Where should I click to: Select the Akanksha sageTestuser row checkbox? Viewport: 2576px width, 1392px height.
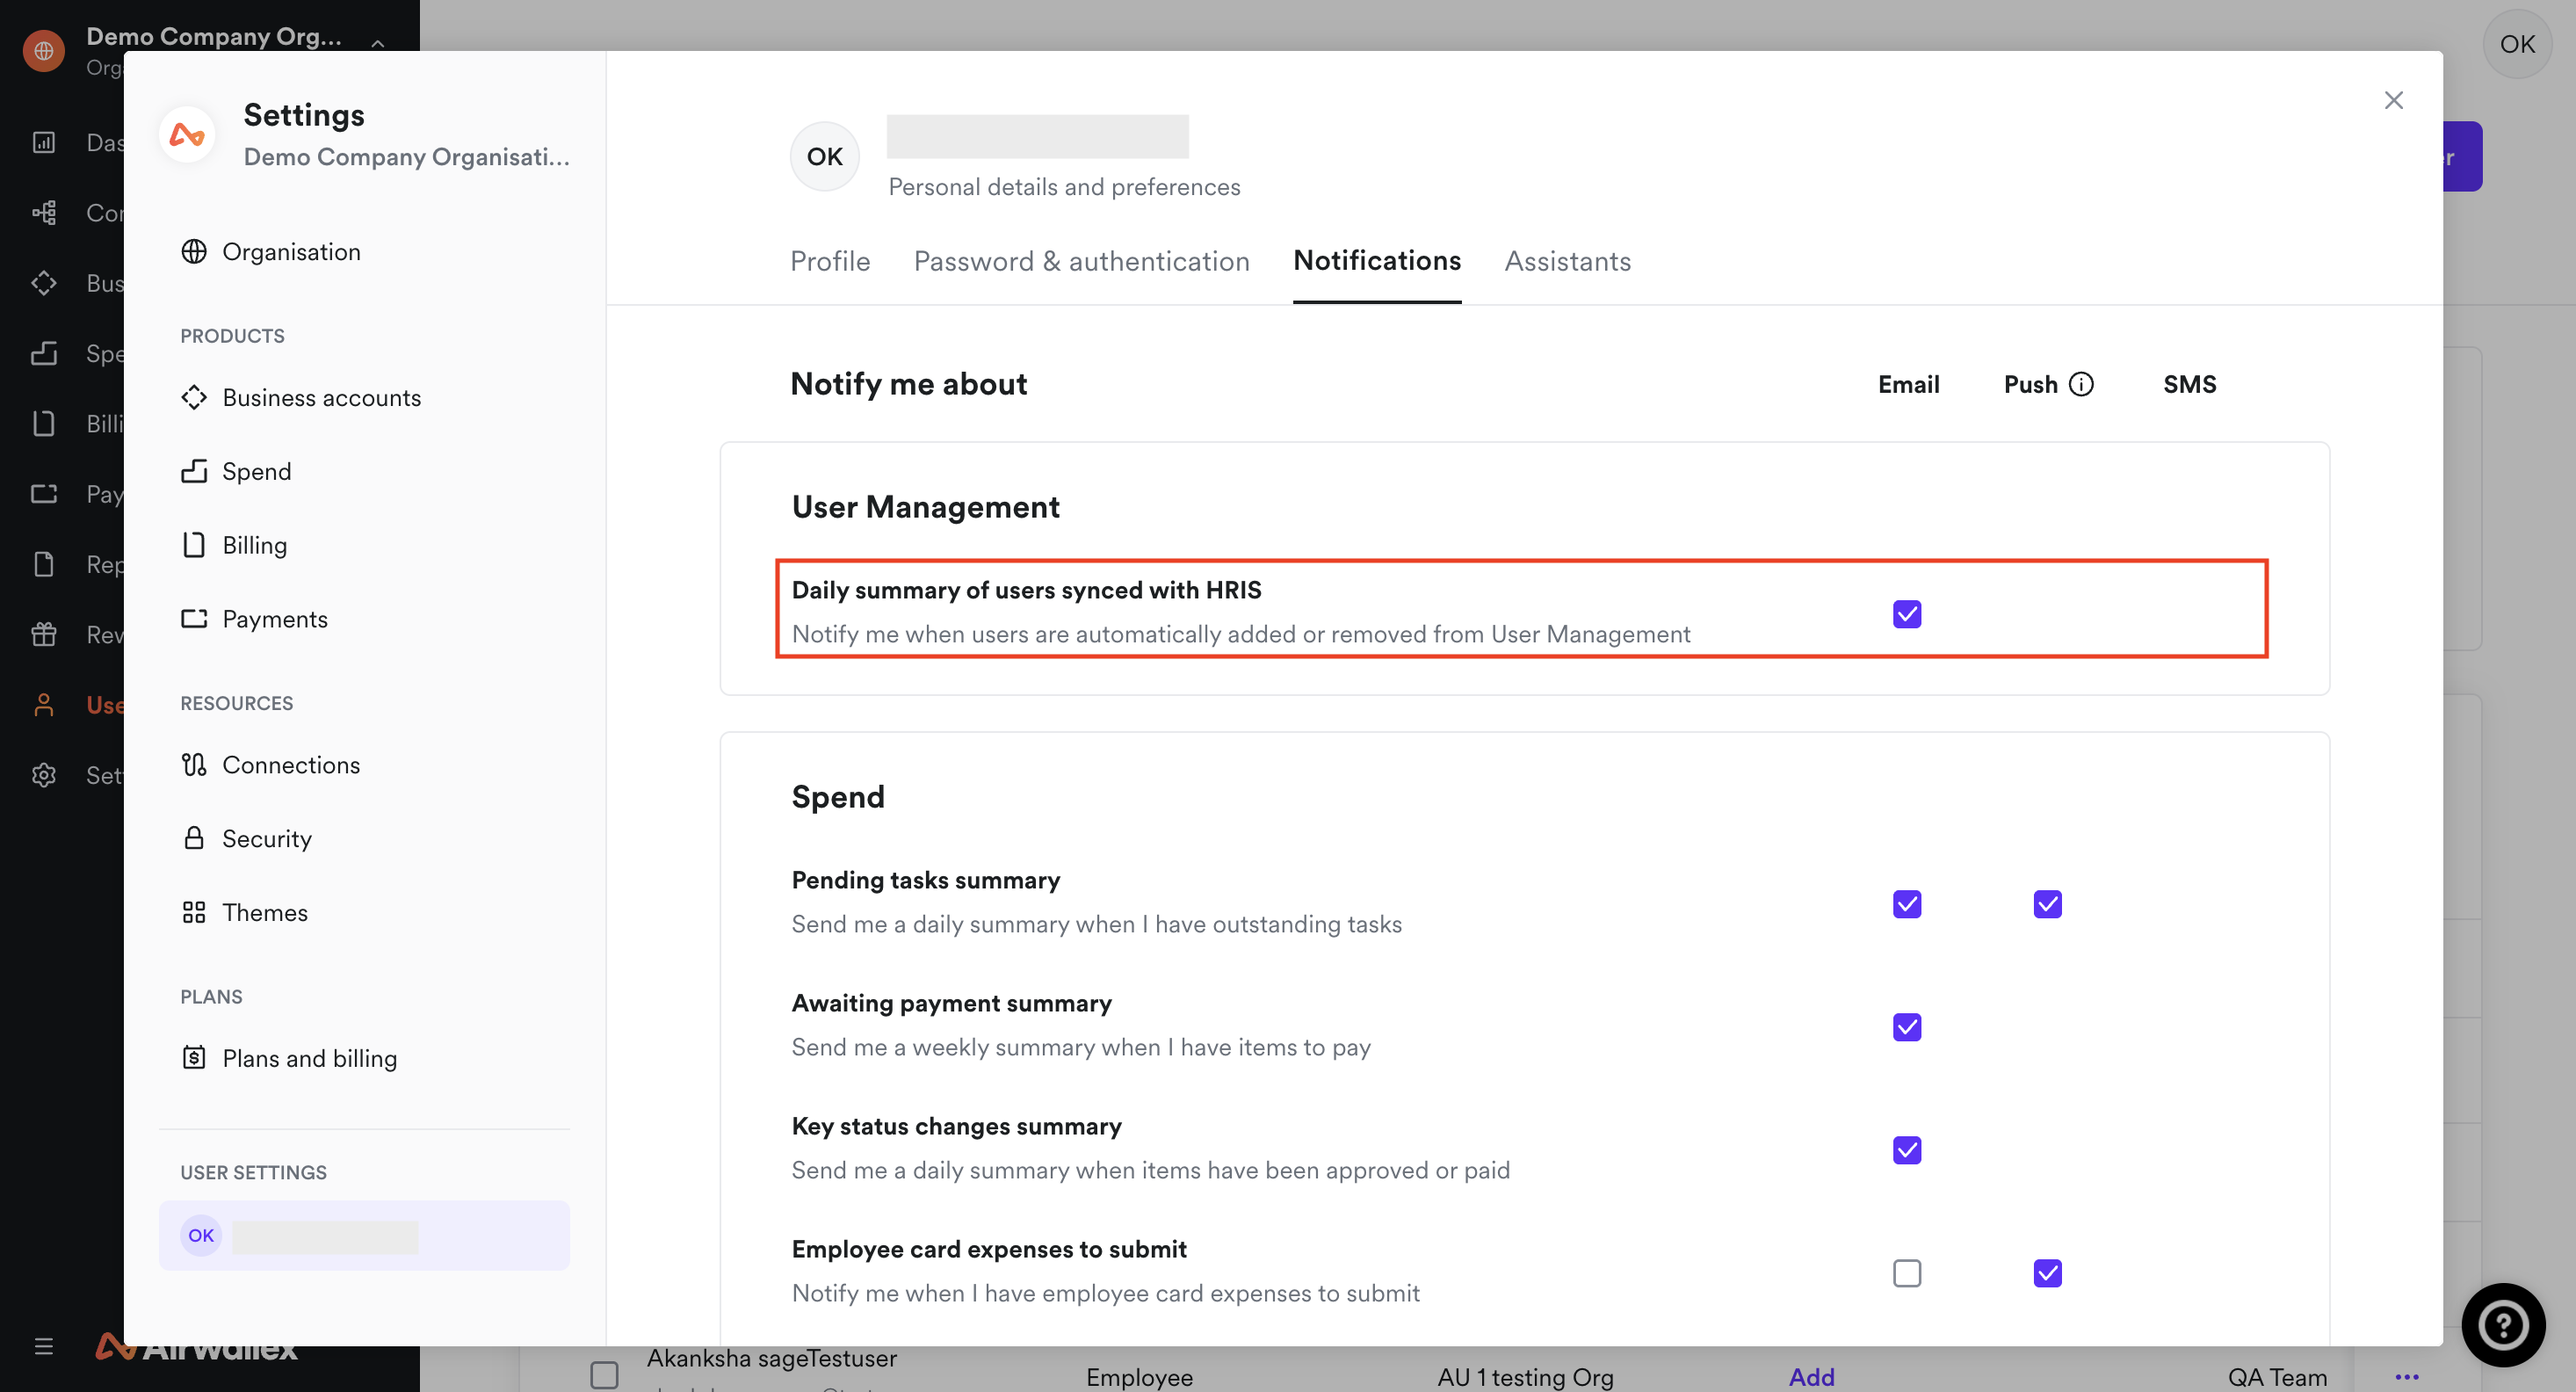(x=604, y=1376)
